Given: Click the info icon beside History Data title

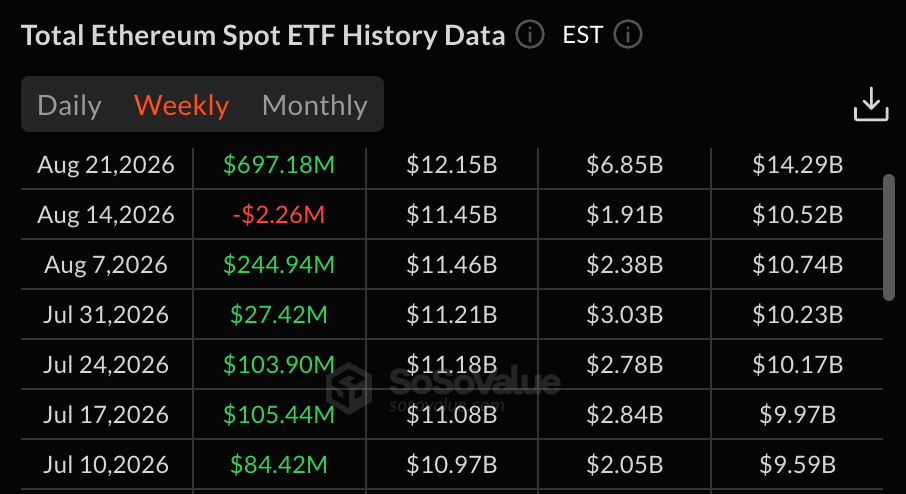Looking at the screenshot, I should click(530, 35).
